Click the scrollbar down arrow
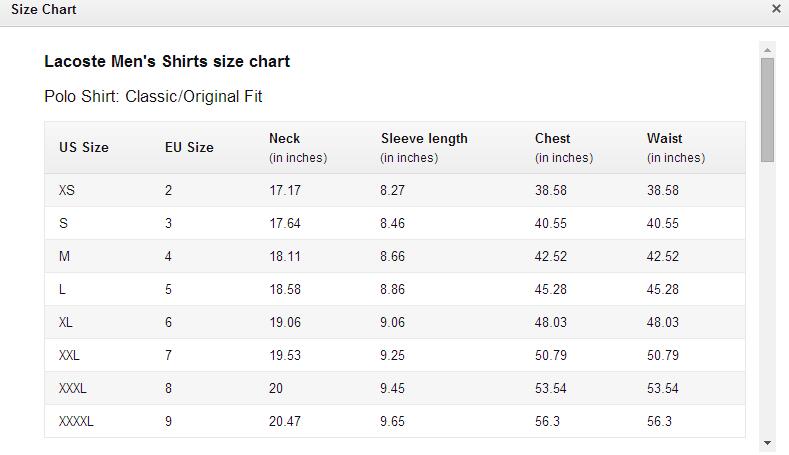The height and width of the screenshot is (455, 789). [767, 443]
